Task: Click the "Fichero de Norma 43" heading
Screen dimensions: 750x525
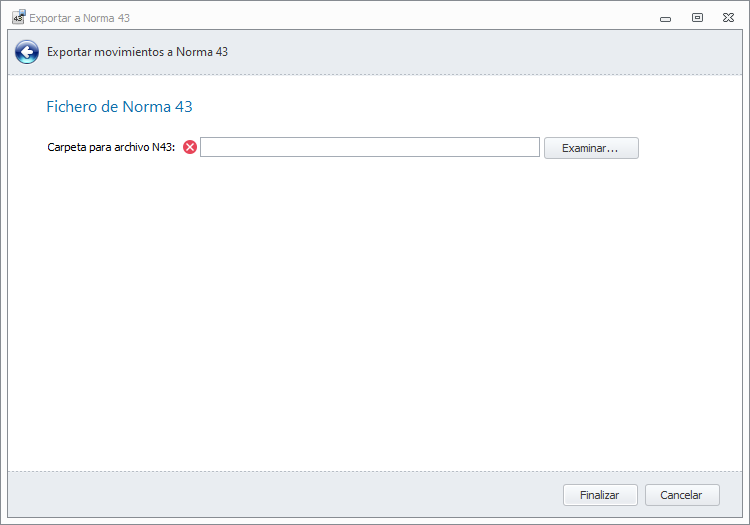Action: click(x=119, y=106)
